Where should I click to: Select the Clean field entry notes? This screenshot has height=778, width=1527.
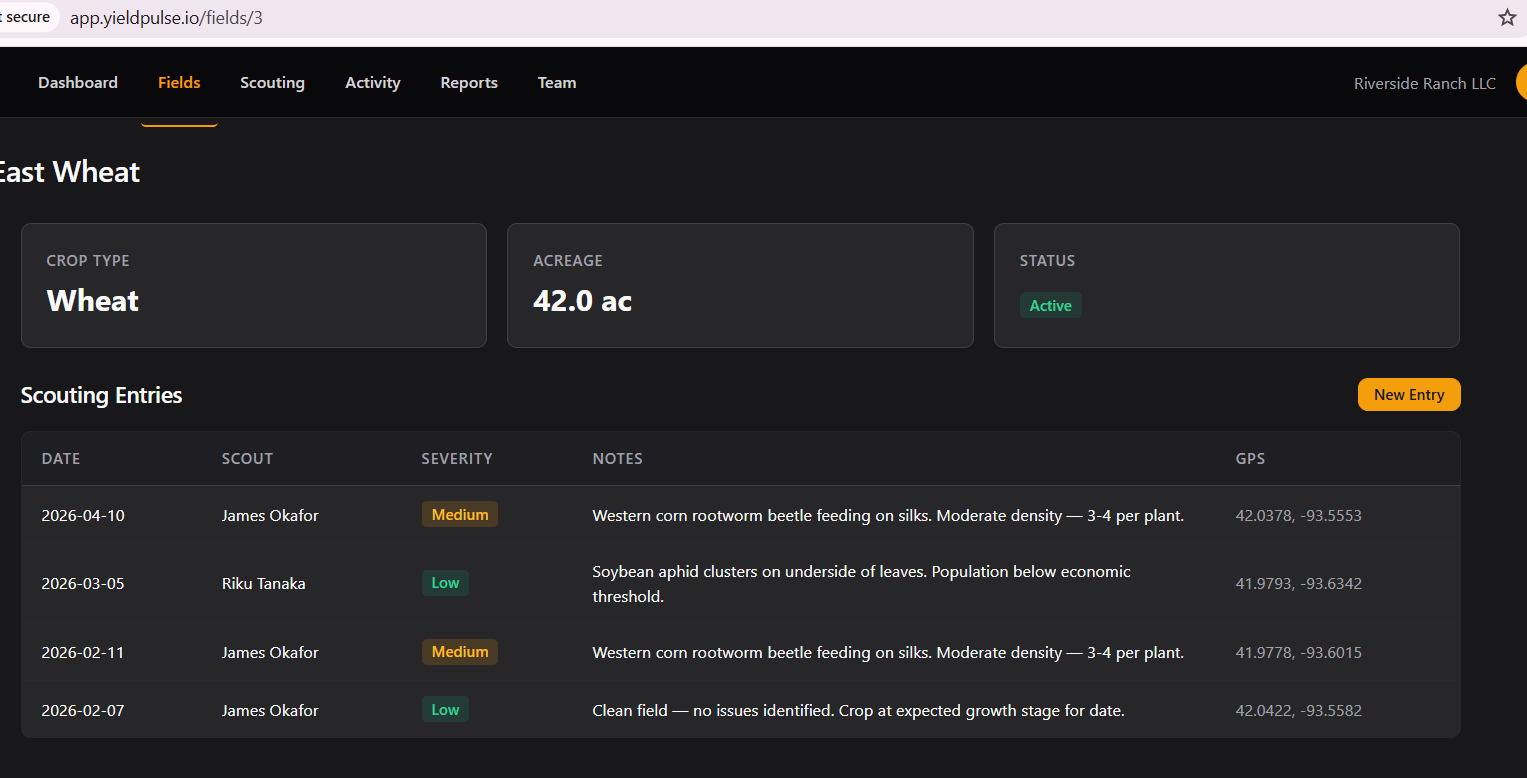point(858,711)
